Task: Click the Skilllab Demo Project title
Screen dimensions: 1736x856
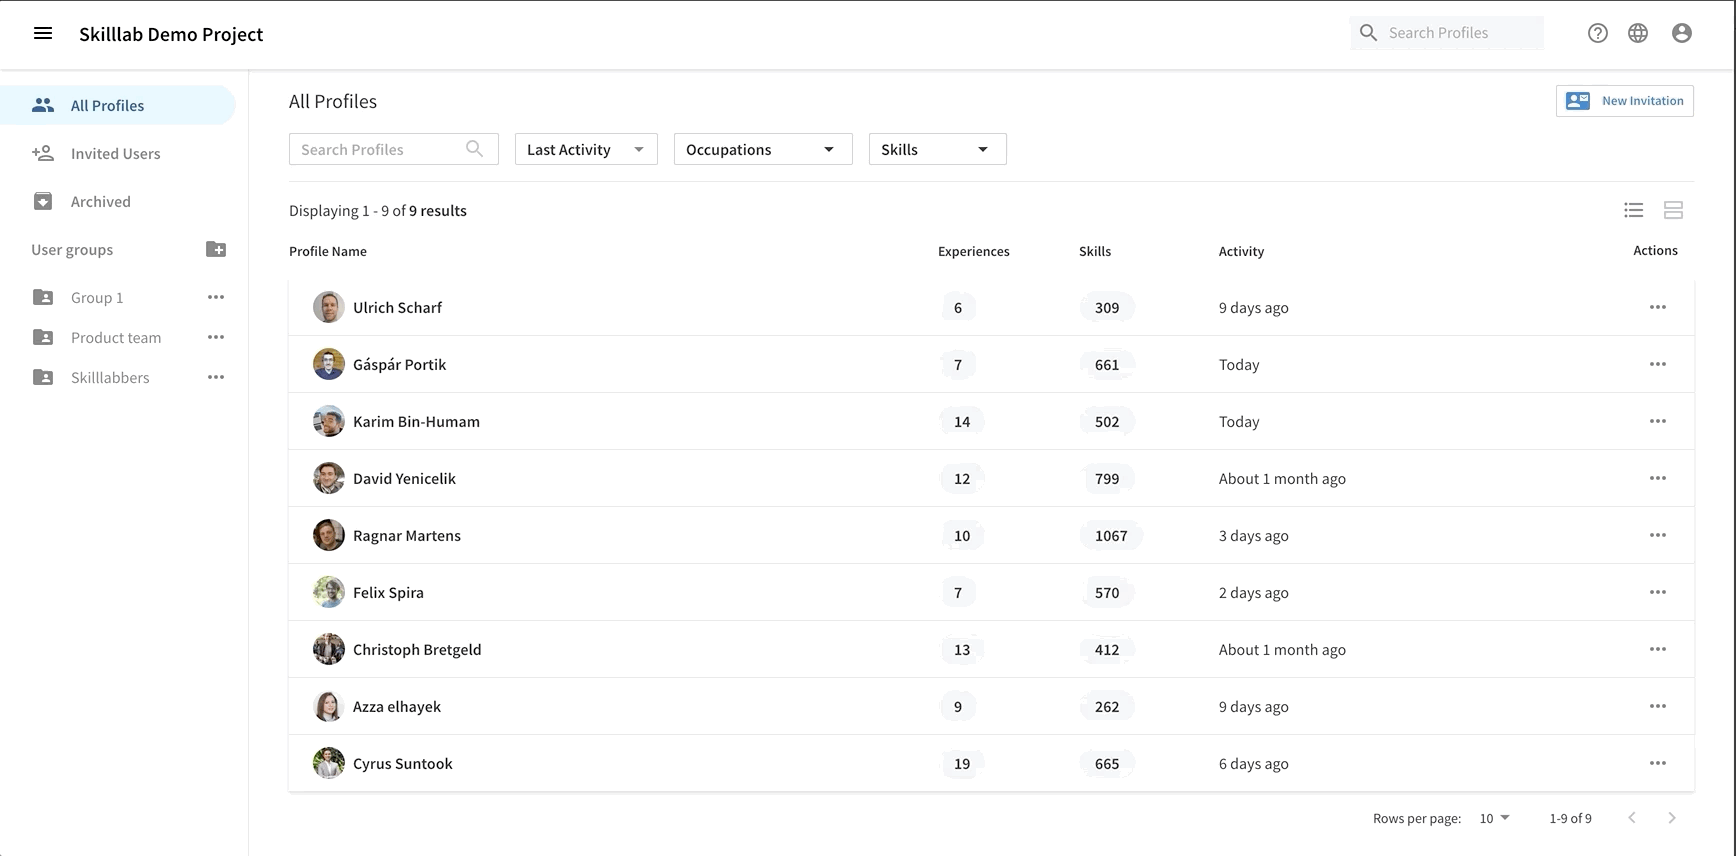Action: (171, 34)
